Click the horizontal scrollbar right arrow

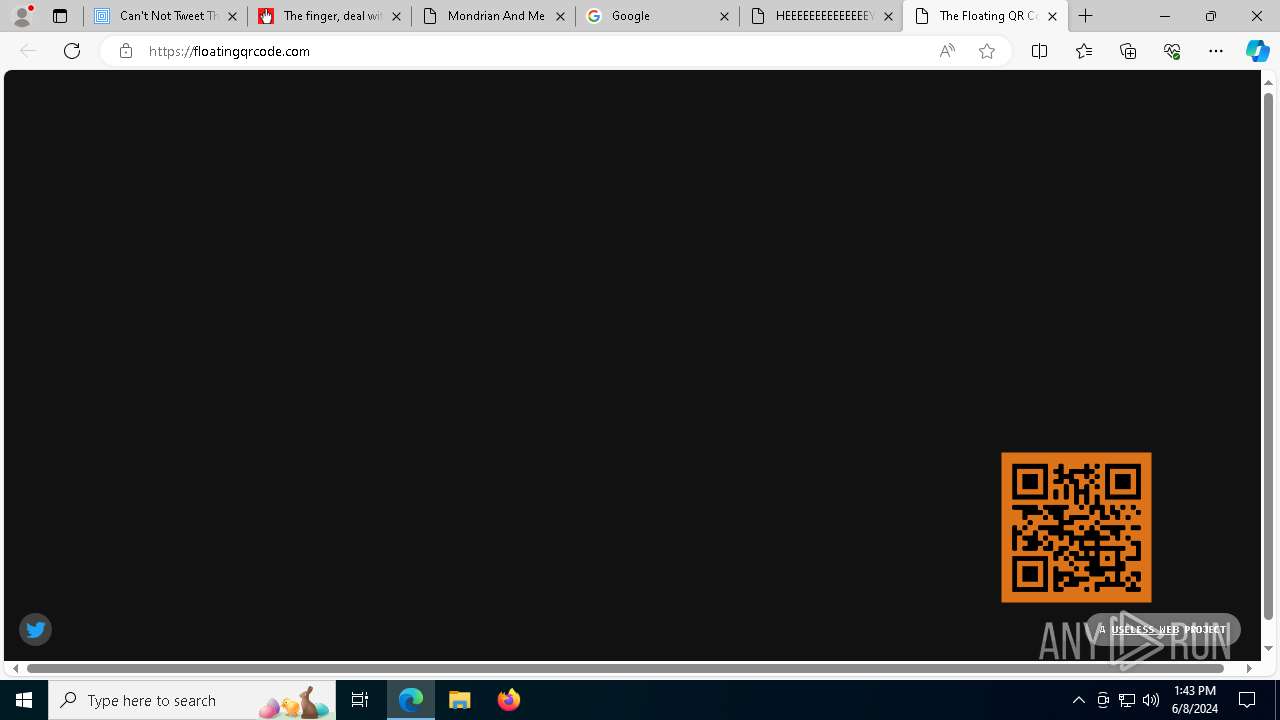[x=1249, y=668]
